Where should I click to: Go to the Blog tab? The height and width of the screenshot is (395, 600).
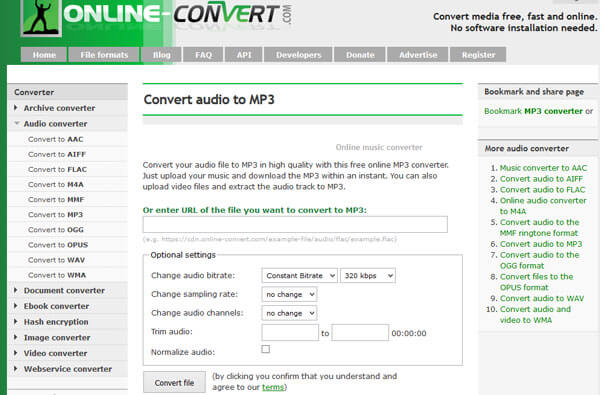161,55
